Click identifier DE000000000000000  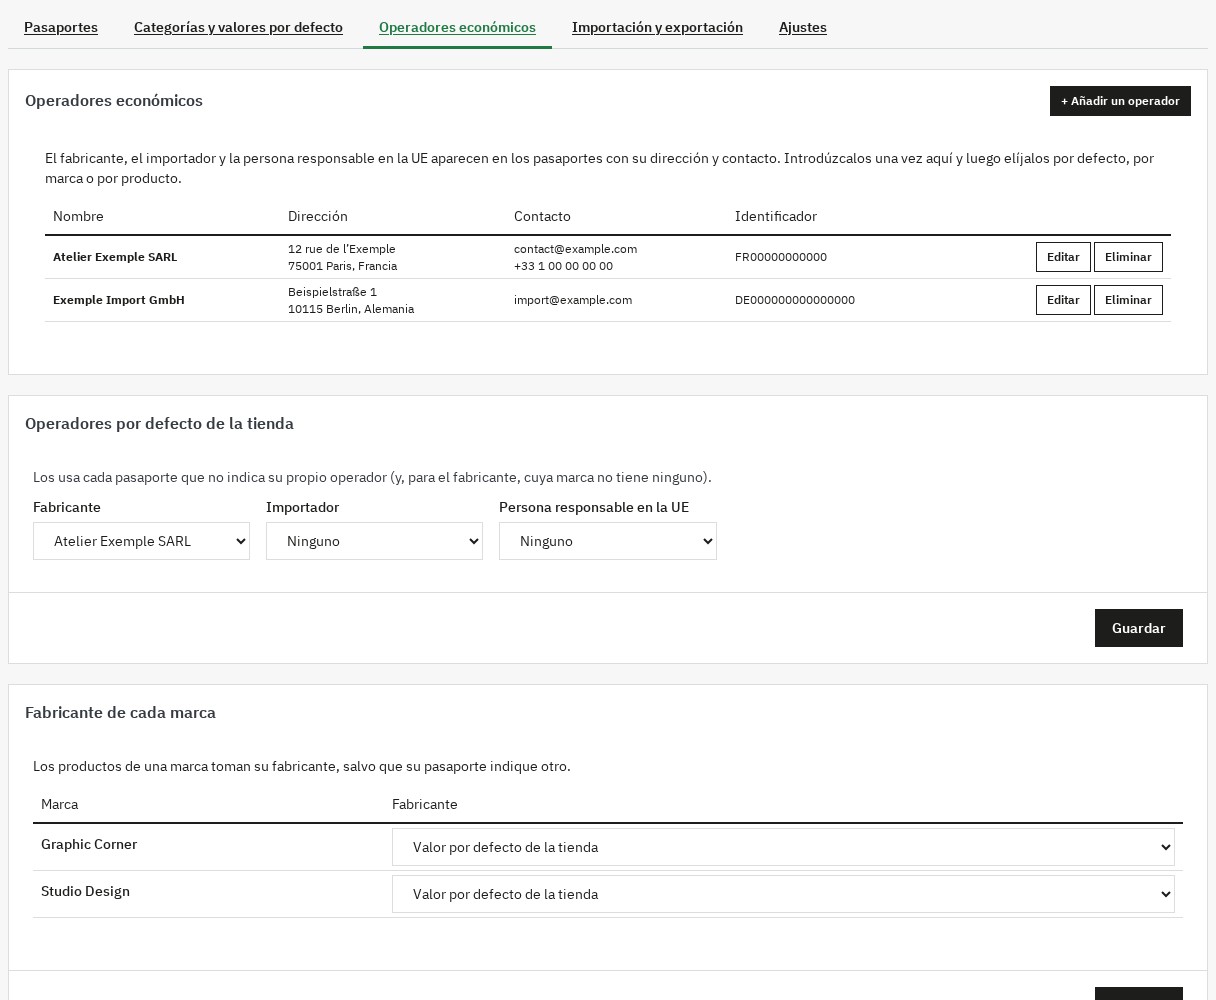point(795,300)
